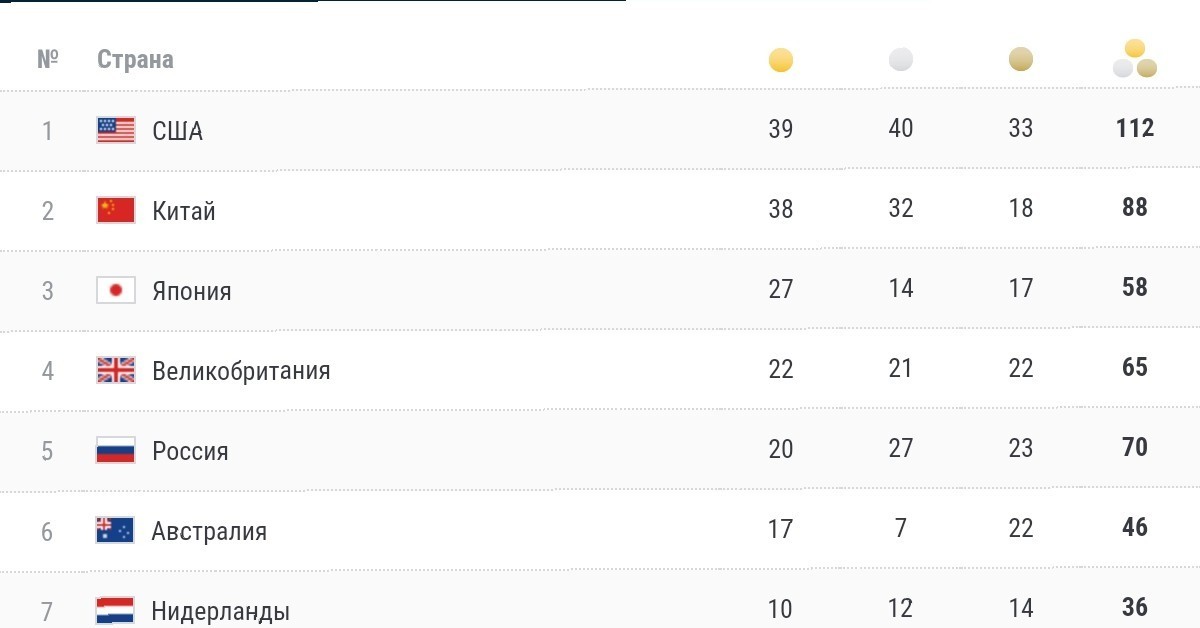Select the Австралия country name
This screenshot has width=1200, height=628.
(209, 531)
